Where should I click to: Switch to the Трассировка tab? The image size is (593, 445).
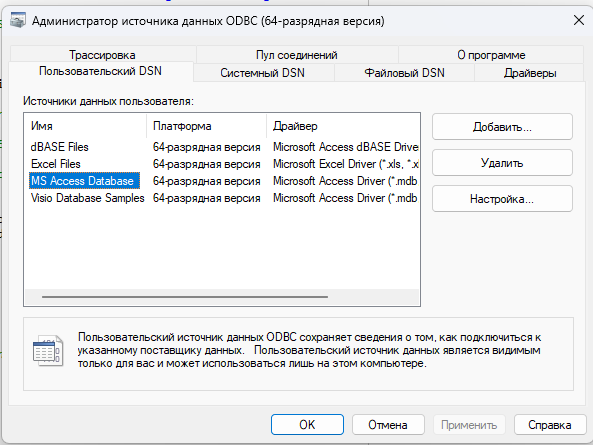pyautogui.click(x=102, y=55)
